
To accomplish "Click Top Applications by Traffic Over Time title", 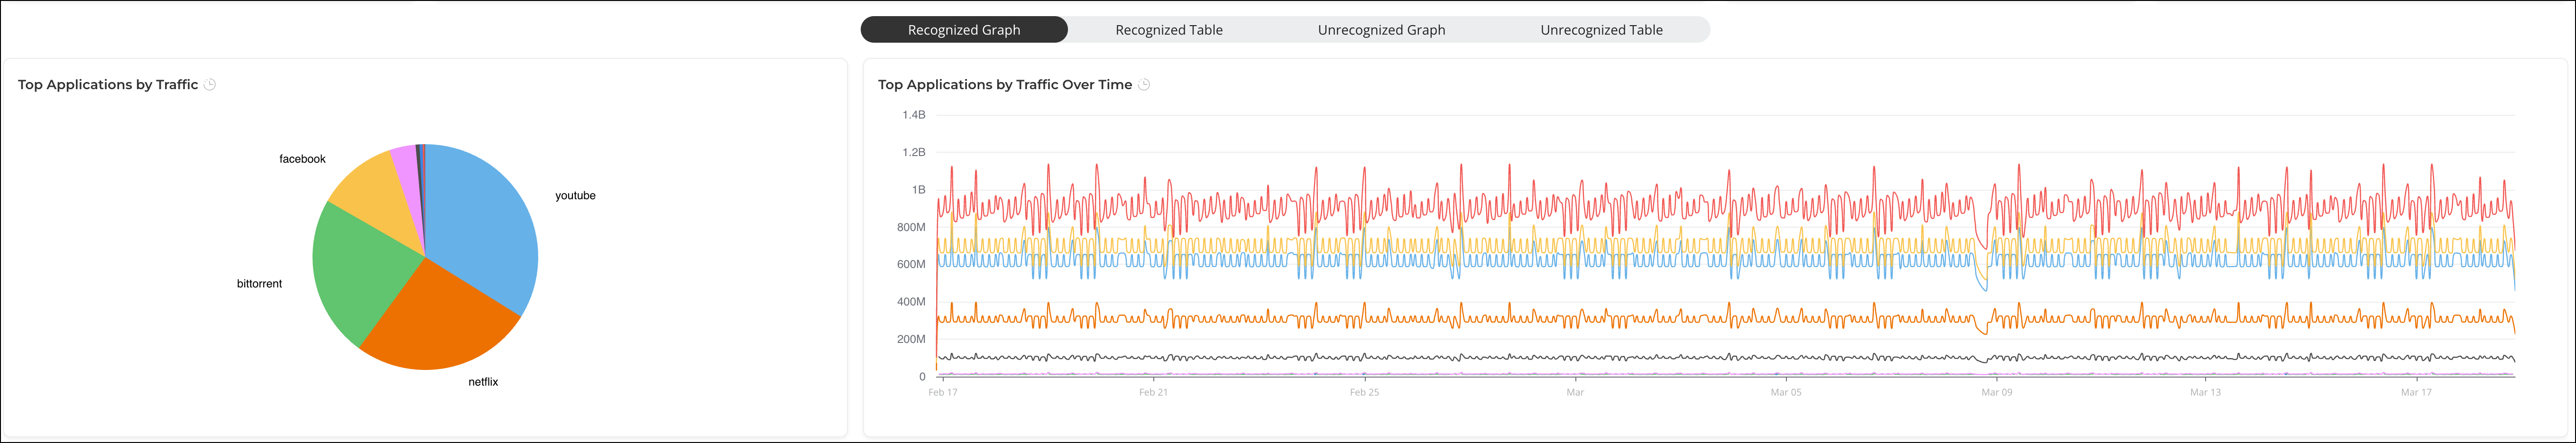I will pyautogui.click(x=1005, y=85).
